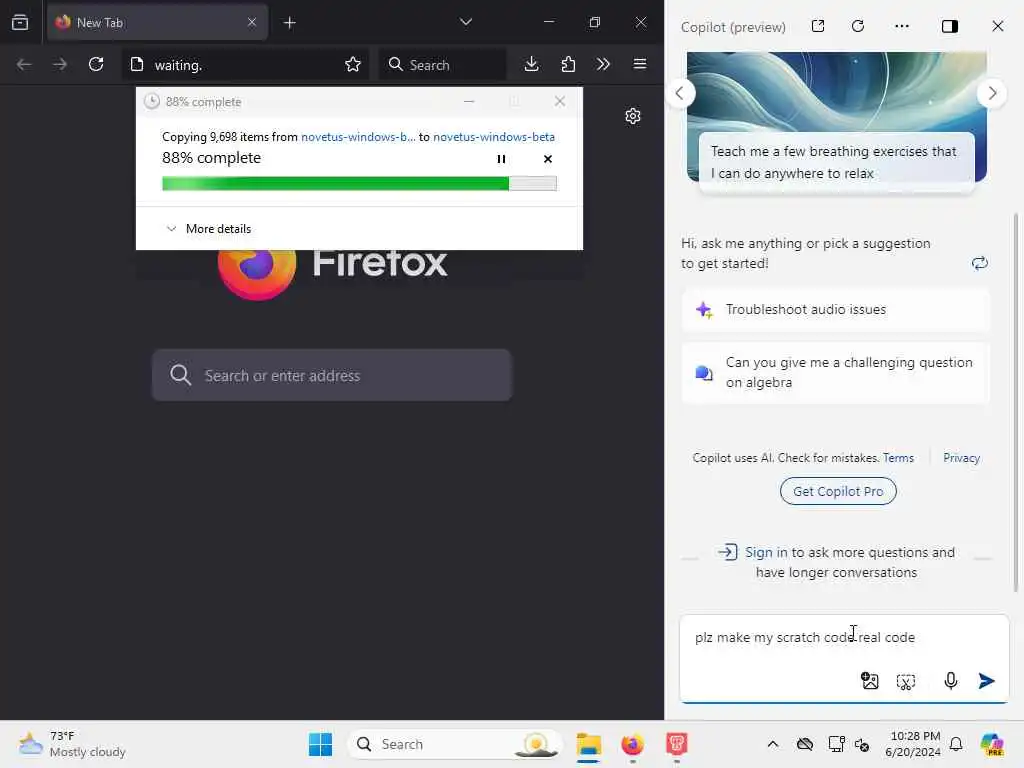1024x768 pixels.
Task: Open new tab personalize gear icon
Action: coord(633,116)
